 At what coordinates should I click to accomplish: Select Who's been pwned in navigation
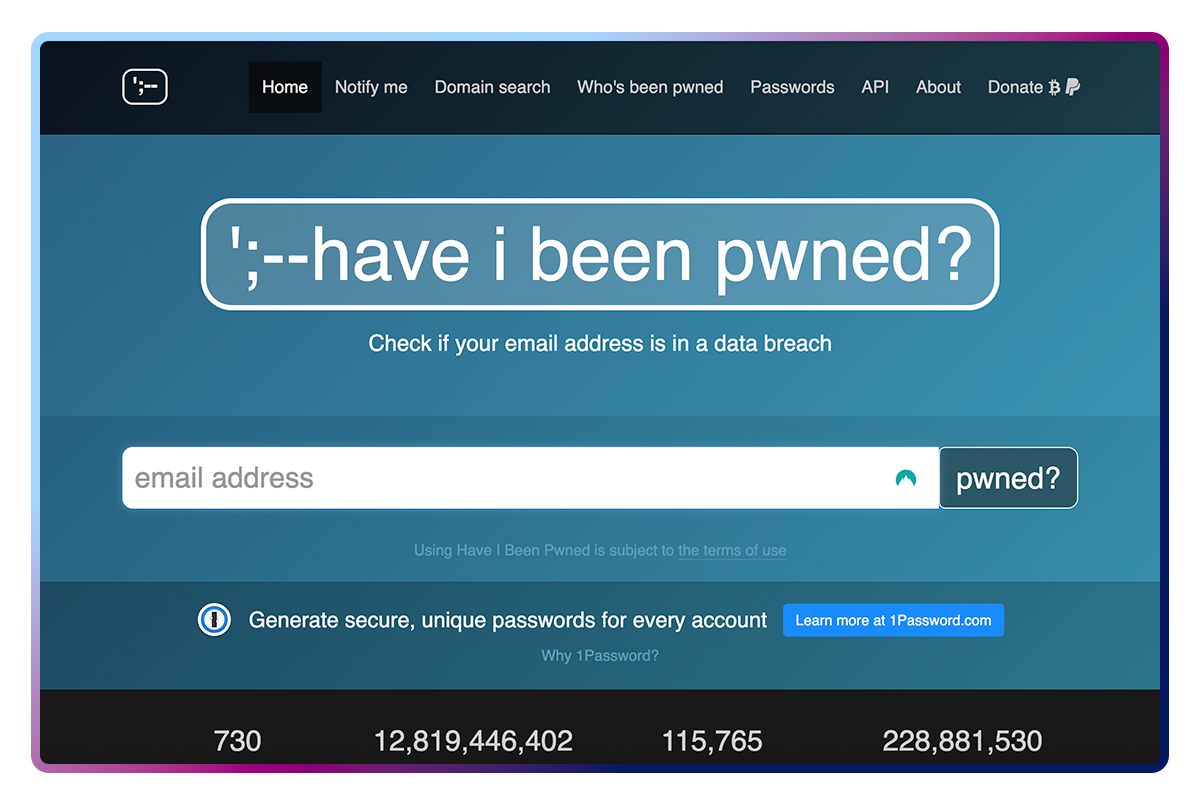650,87
